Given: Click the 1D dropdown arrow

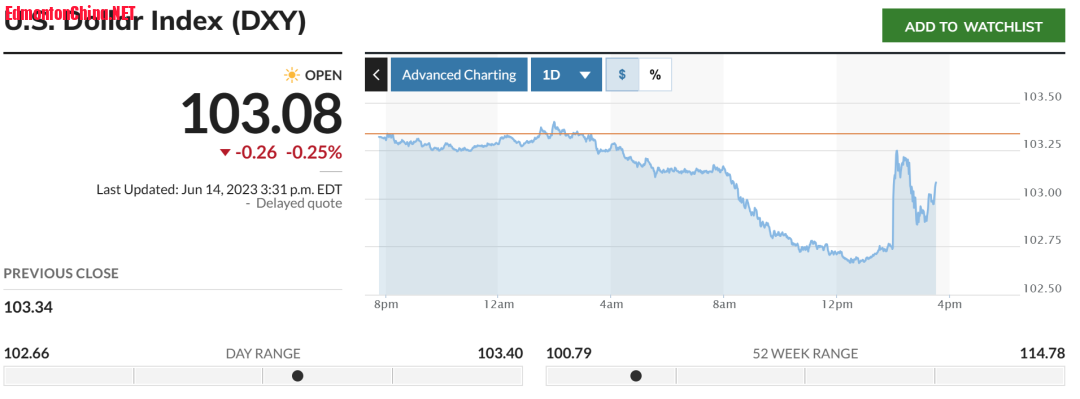Looking at the screenshot, I should point(585,75).
